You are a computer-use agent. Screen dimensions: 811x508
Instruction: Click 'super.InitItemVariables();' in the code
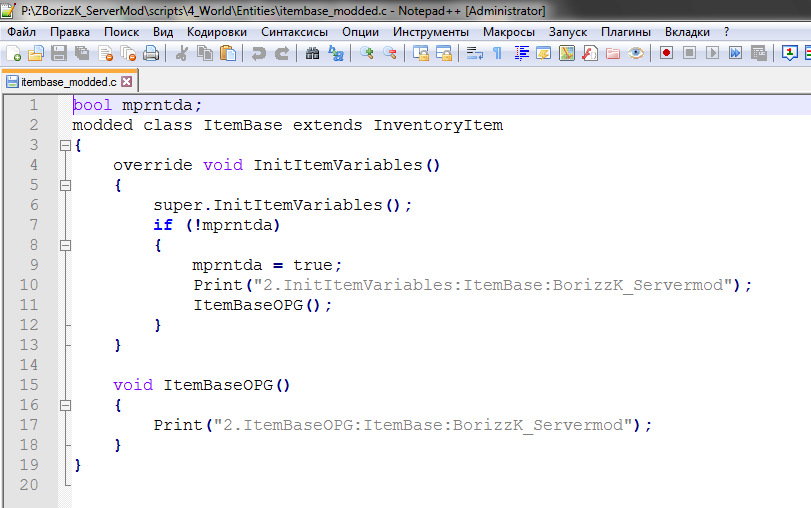[x=282, y=205]
